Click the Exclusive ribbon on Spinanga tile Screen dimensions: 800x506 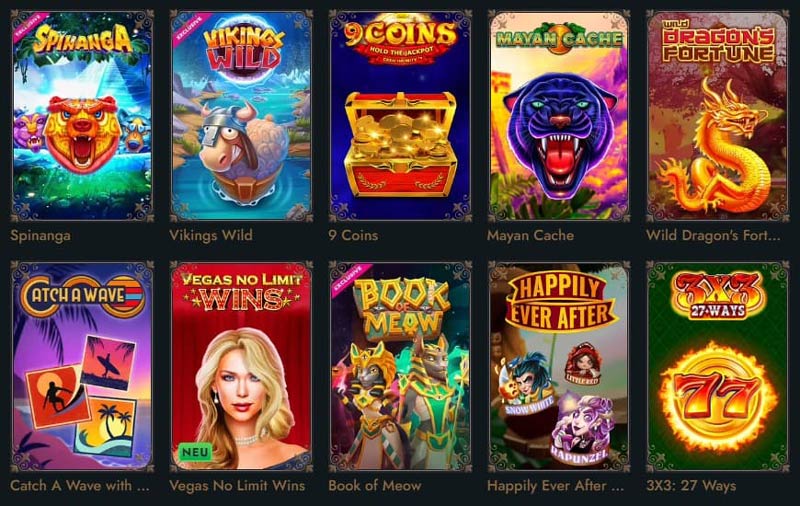pos(30,26)
